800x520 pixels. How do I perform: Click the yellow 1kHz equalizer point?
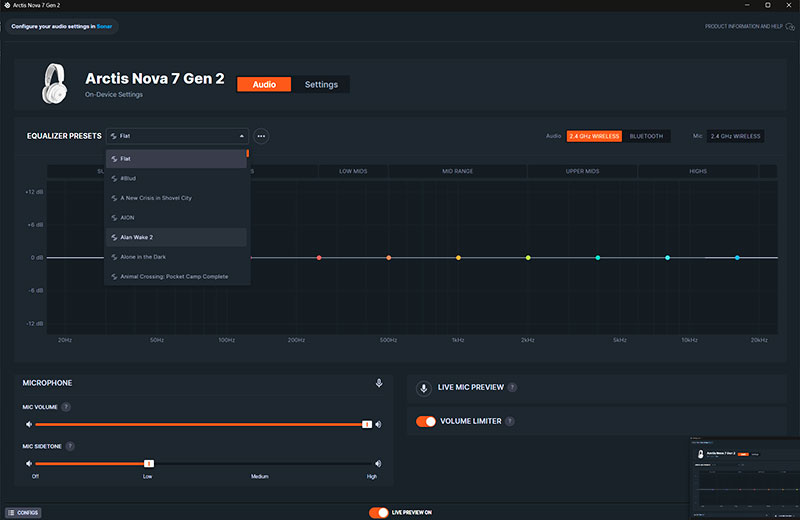458,258
